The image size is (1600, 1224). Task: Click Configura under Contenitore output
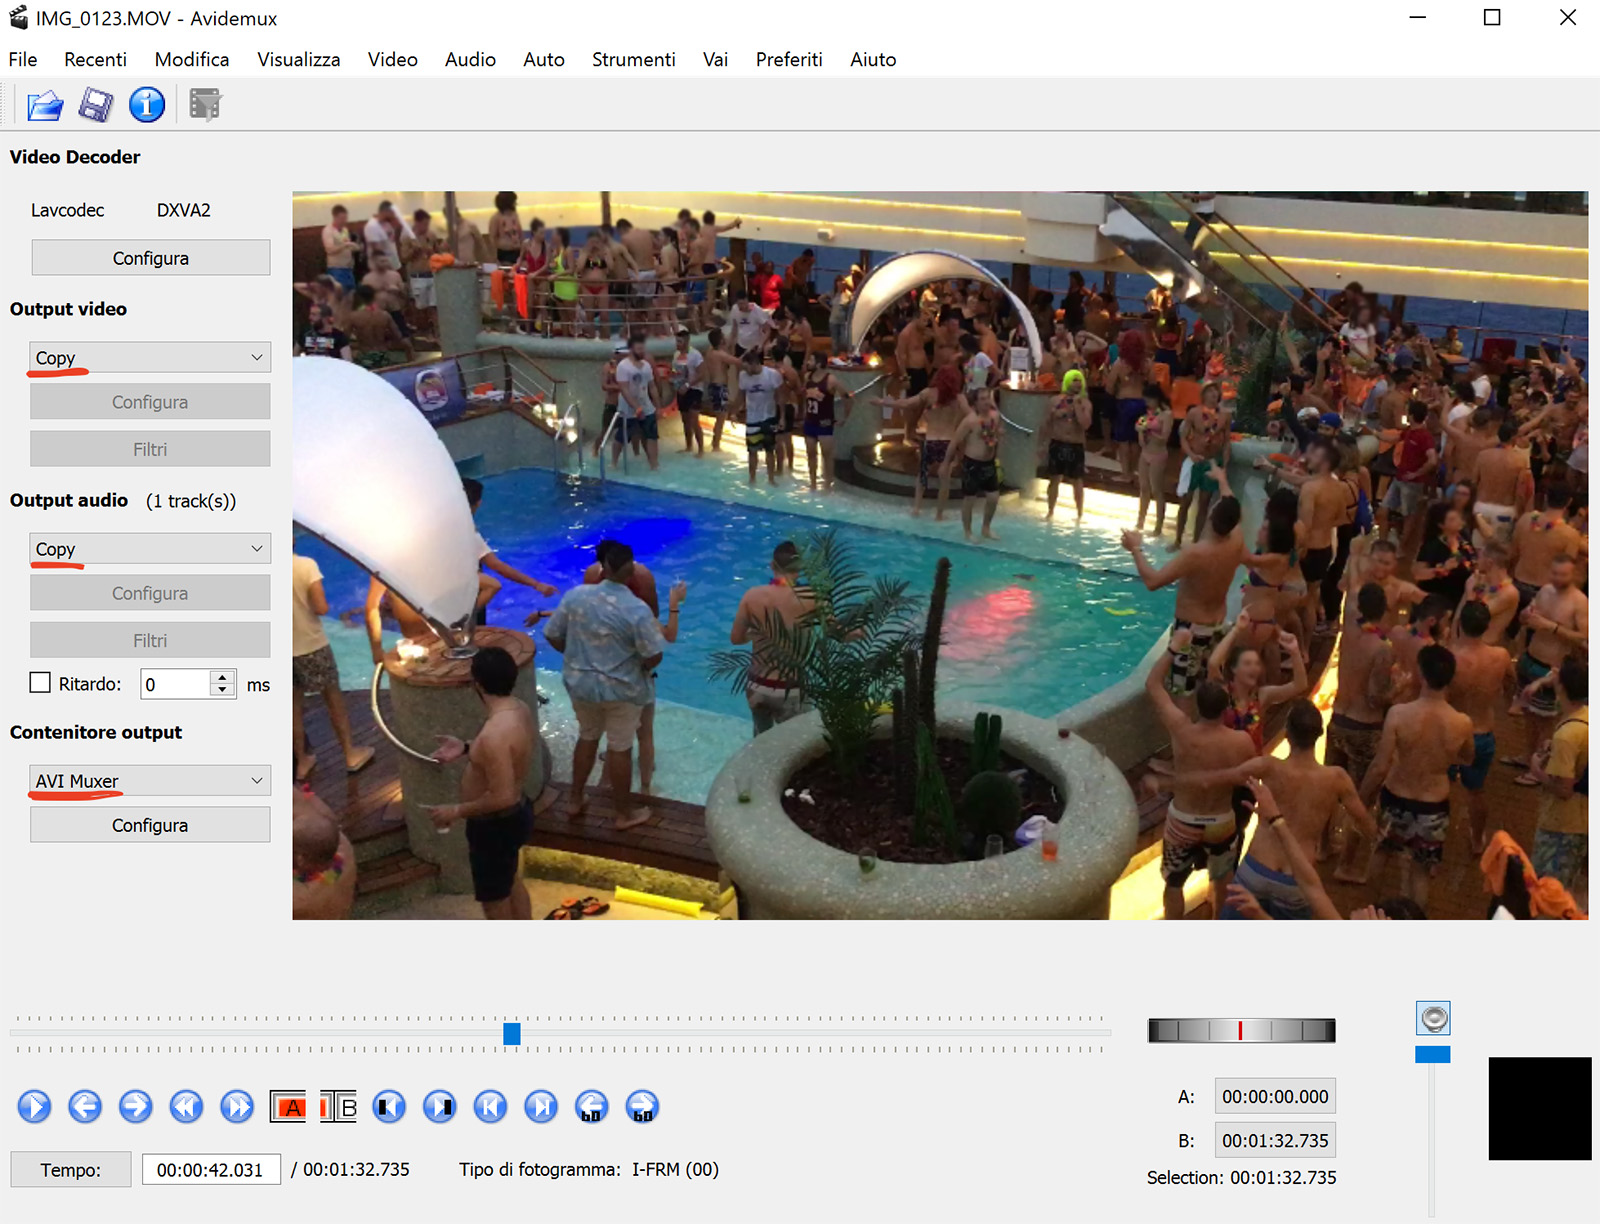click(x=150, y=825)
